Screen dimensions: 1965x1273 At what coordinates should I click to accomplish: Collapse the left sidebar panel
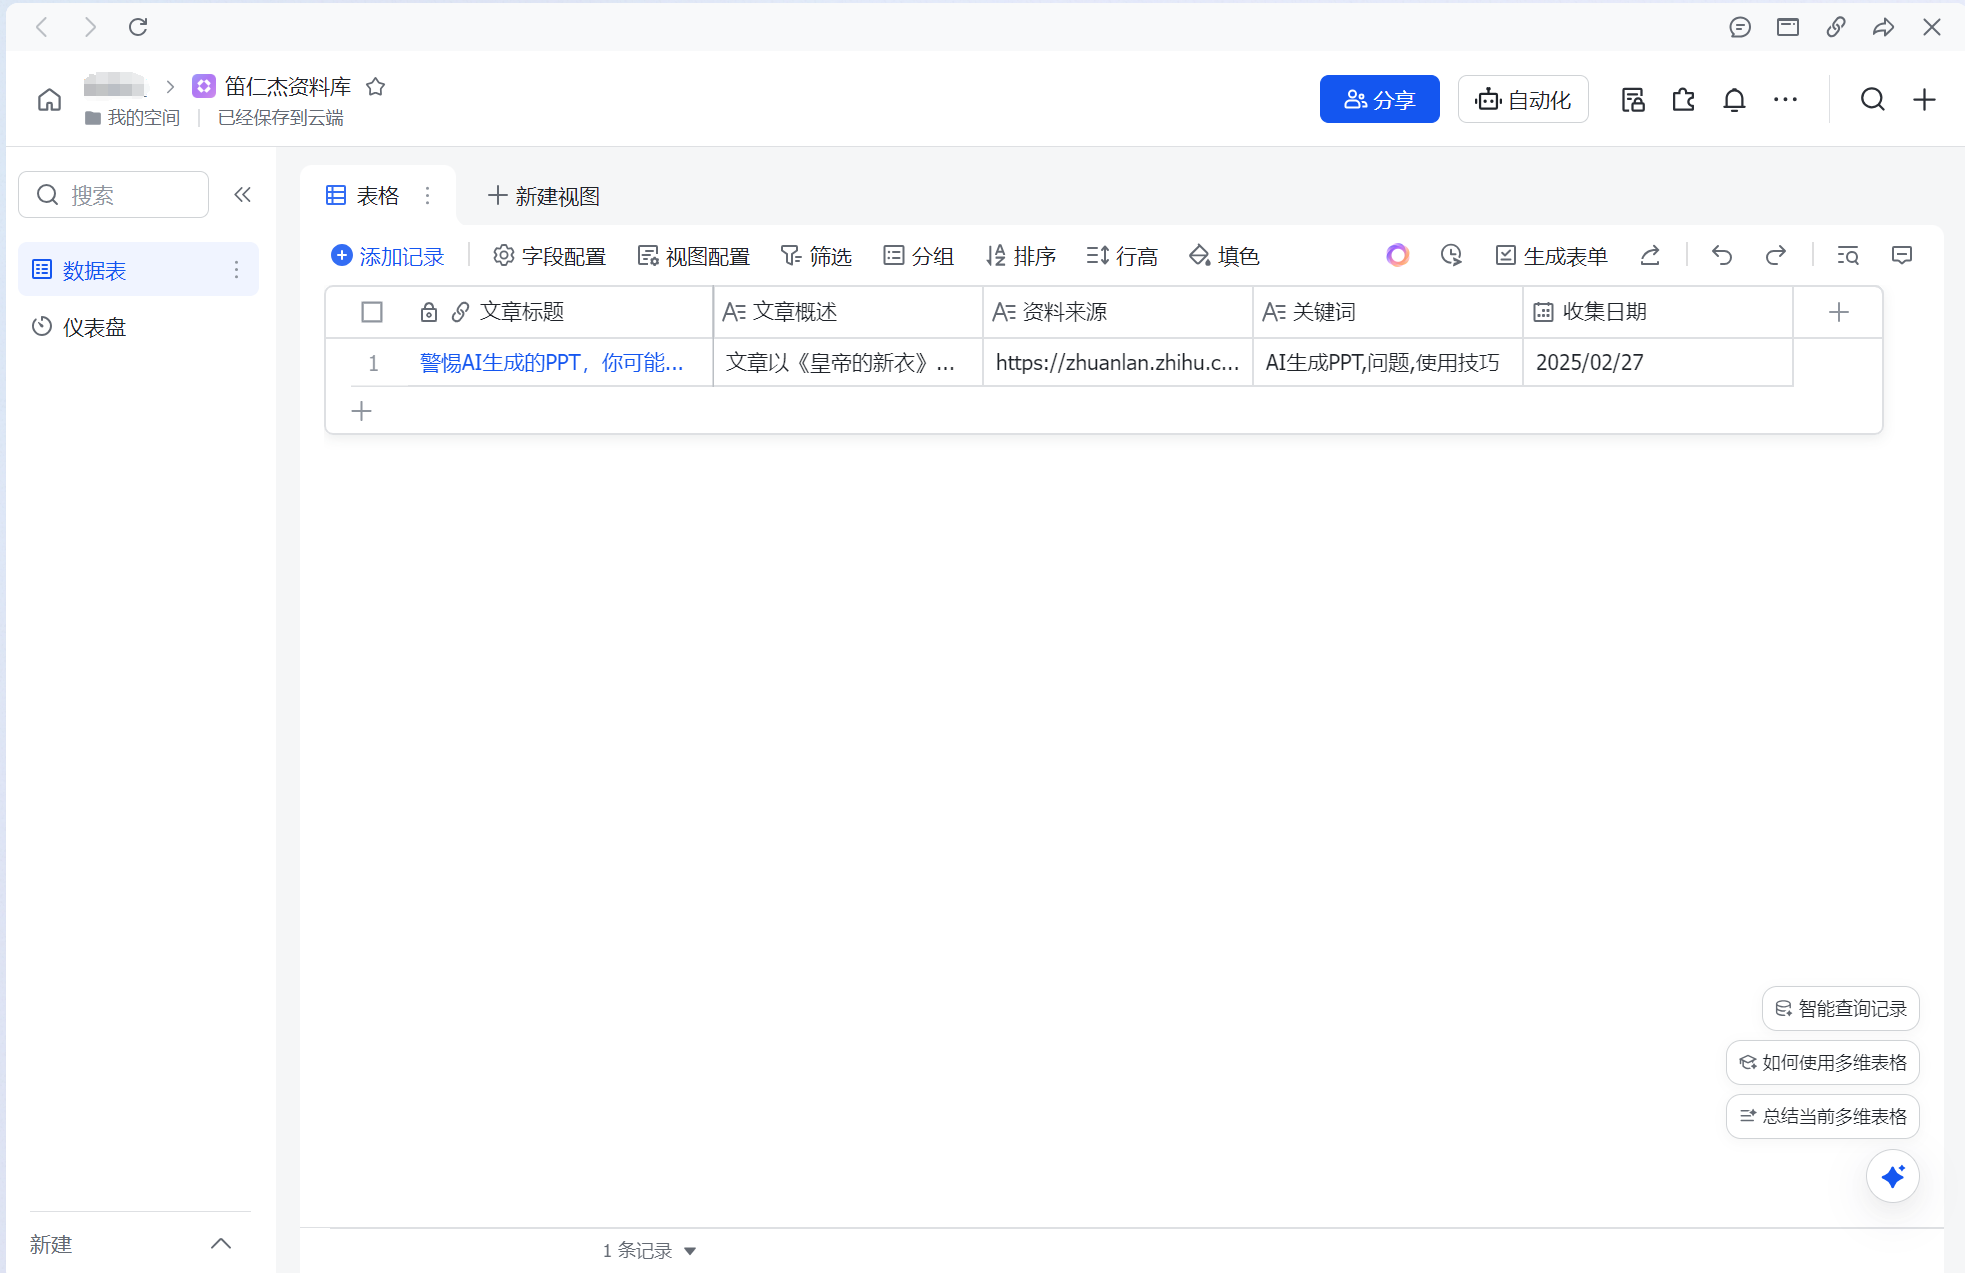tap(242, 195)
